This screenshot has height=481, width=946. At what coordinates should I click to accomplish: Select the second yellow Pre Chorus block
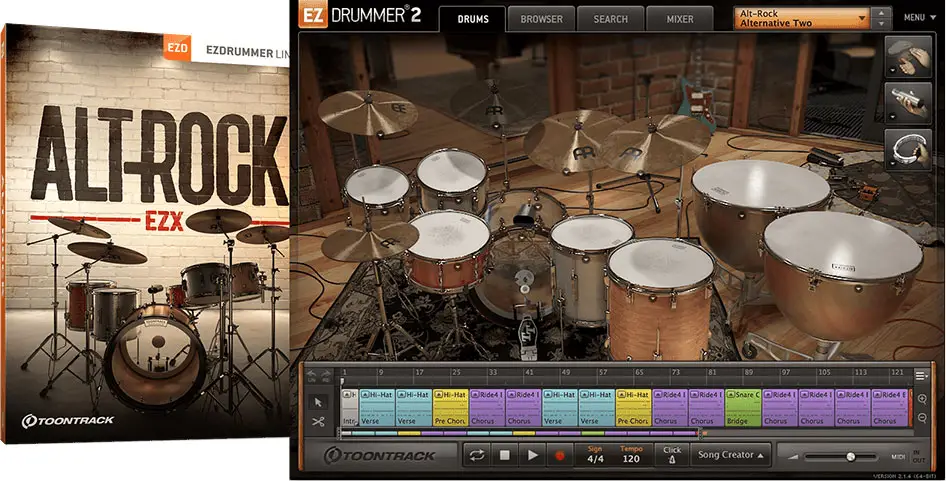(x=633, y=407)
